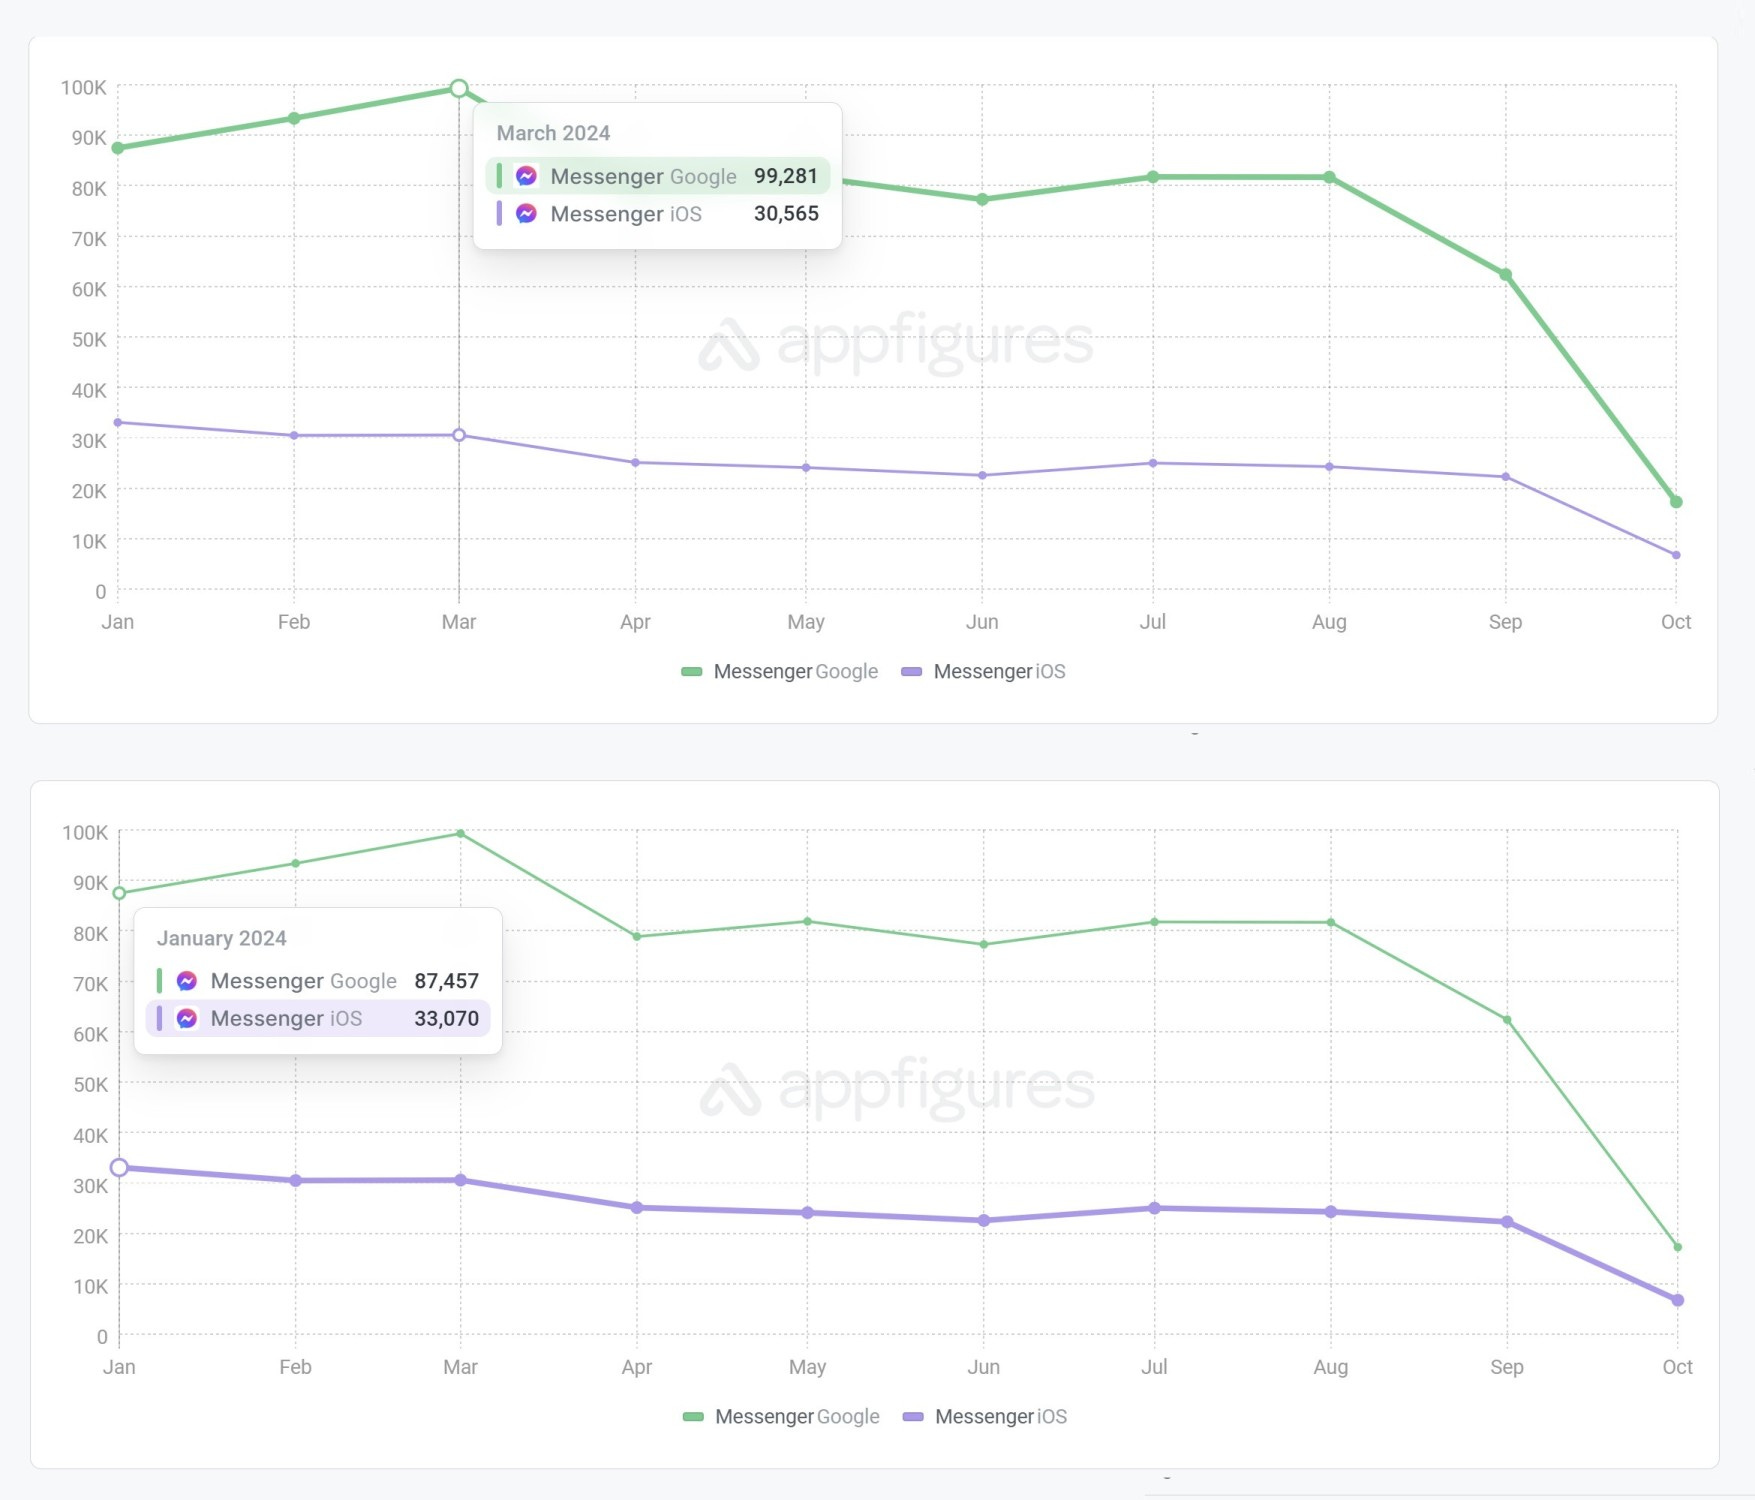Click the March 2024 tooltip heading
This screenshot has height=1500, width=1755.
coord(554,133)
